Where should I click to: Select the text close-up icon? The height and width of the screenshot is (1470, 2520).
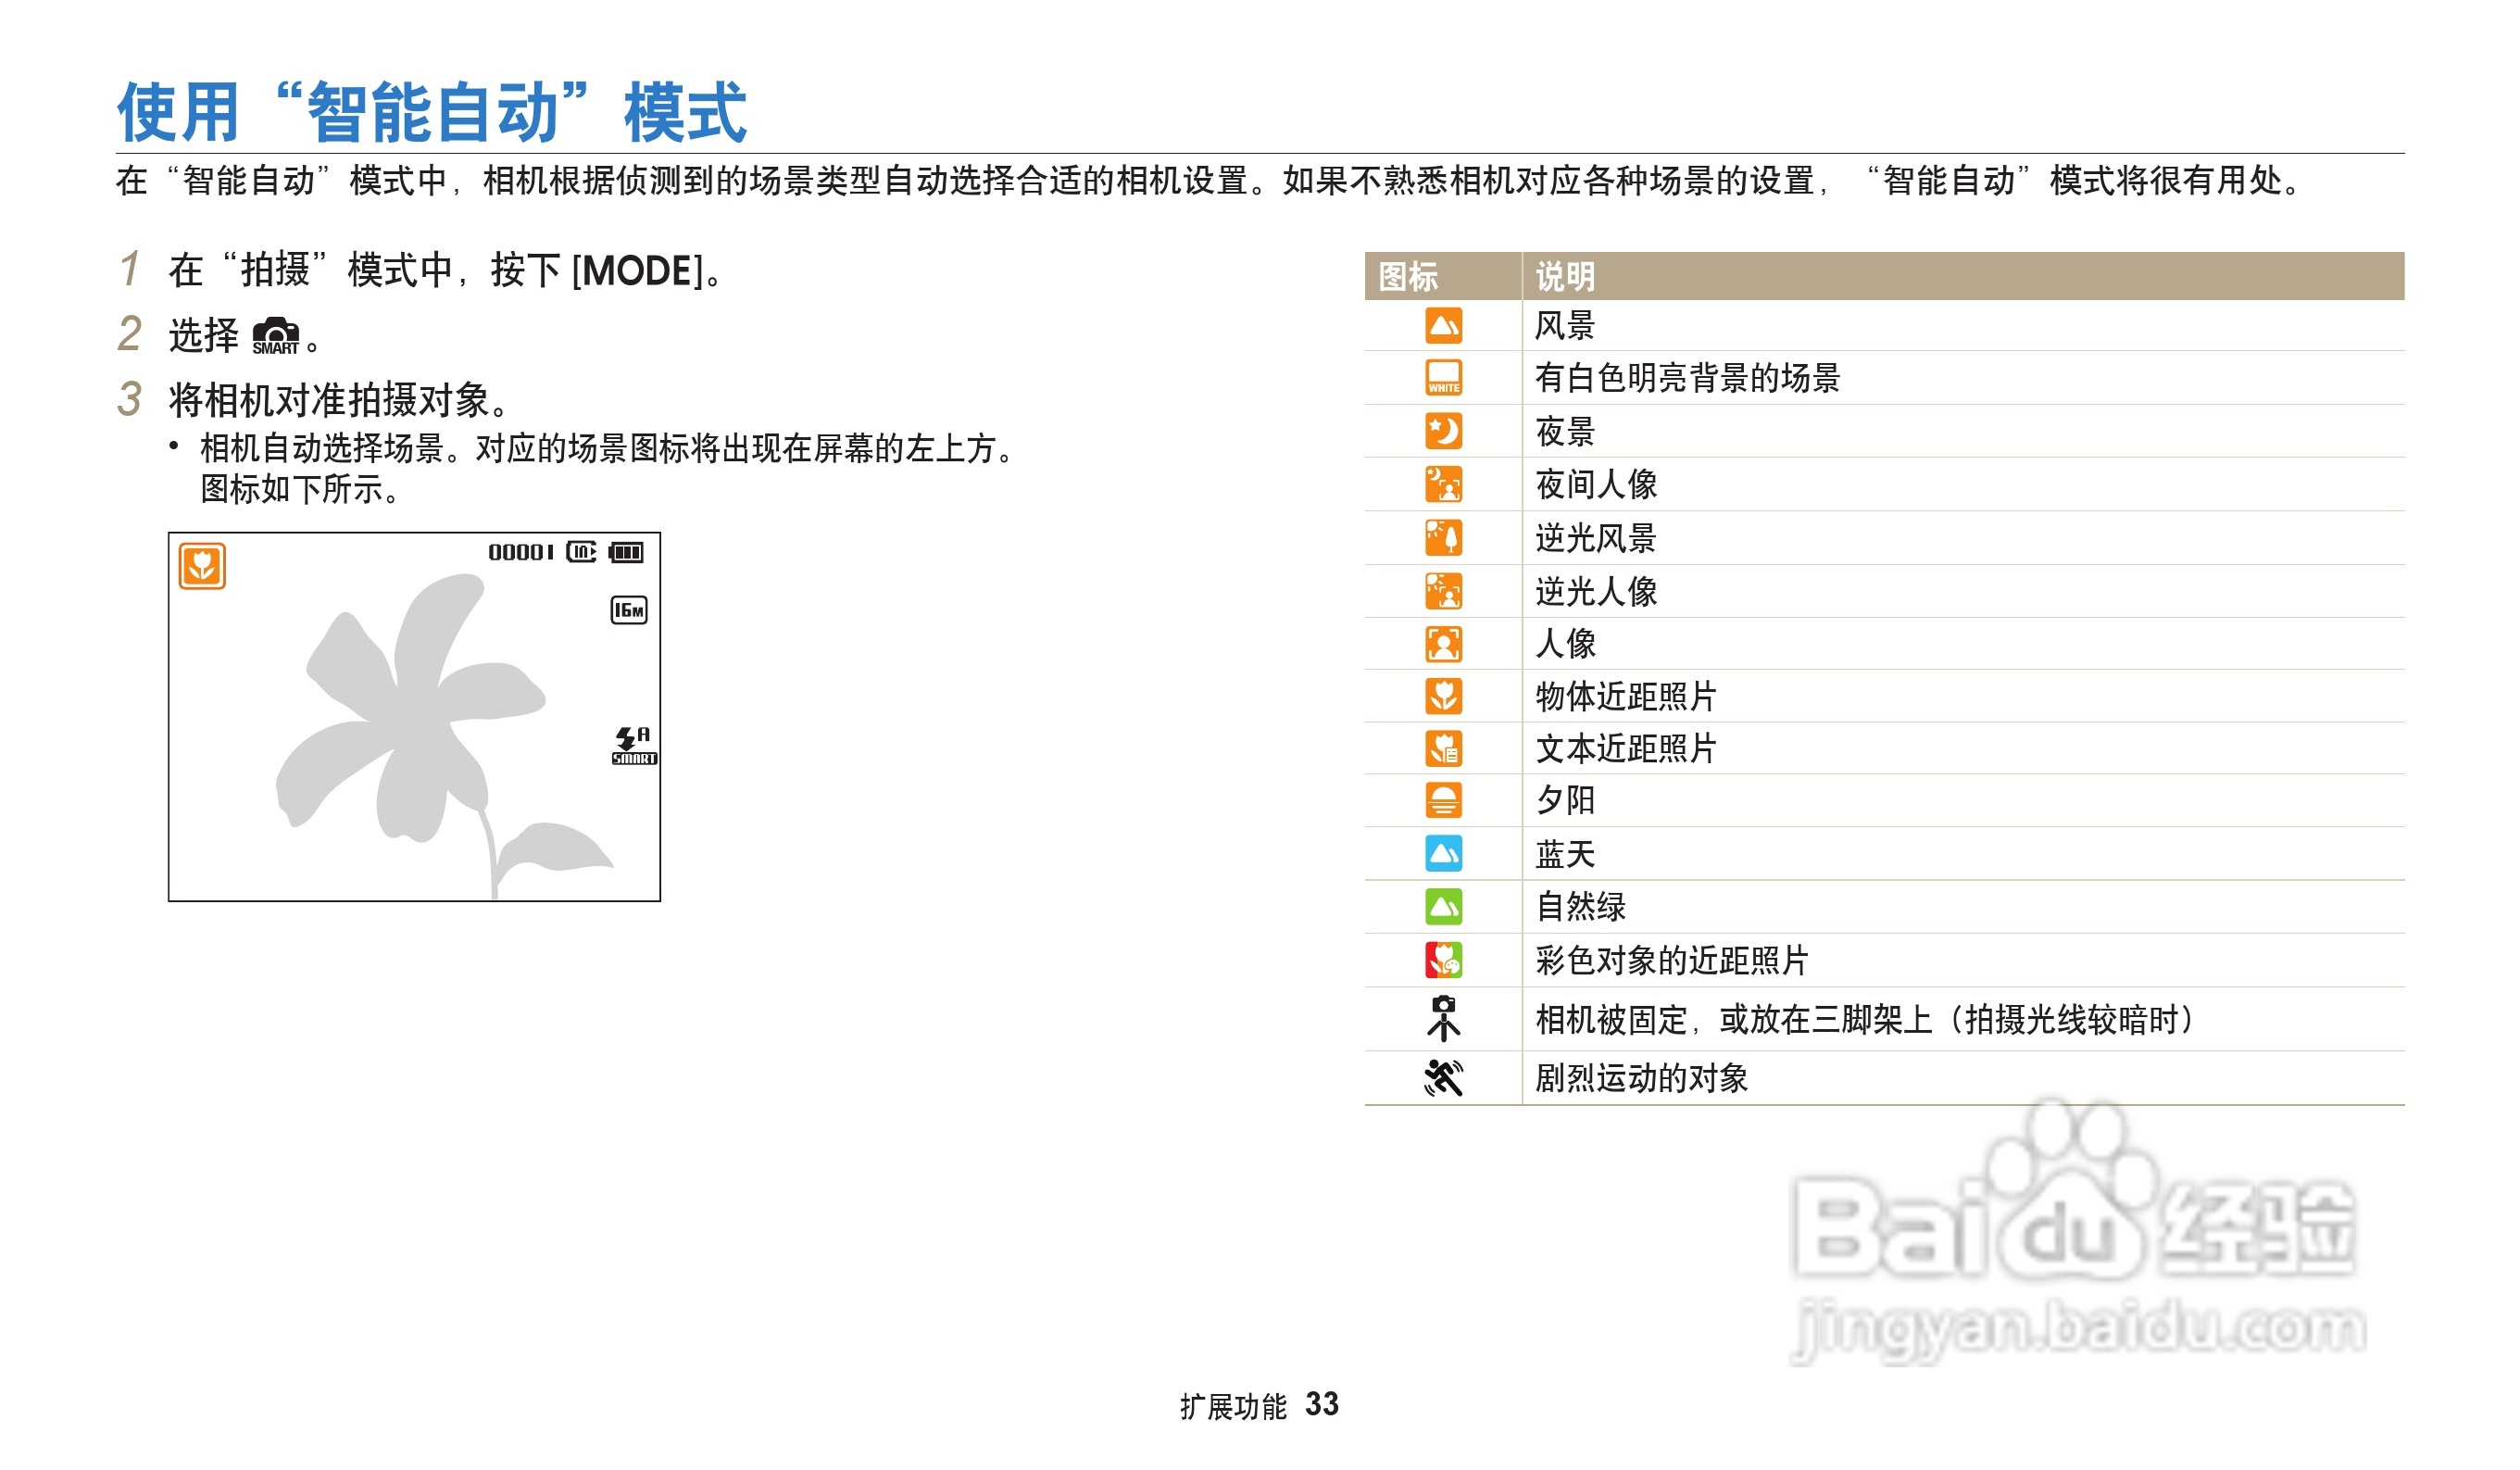click(x=1443, y=748)
